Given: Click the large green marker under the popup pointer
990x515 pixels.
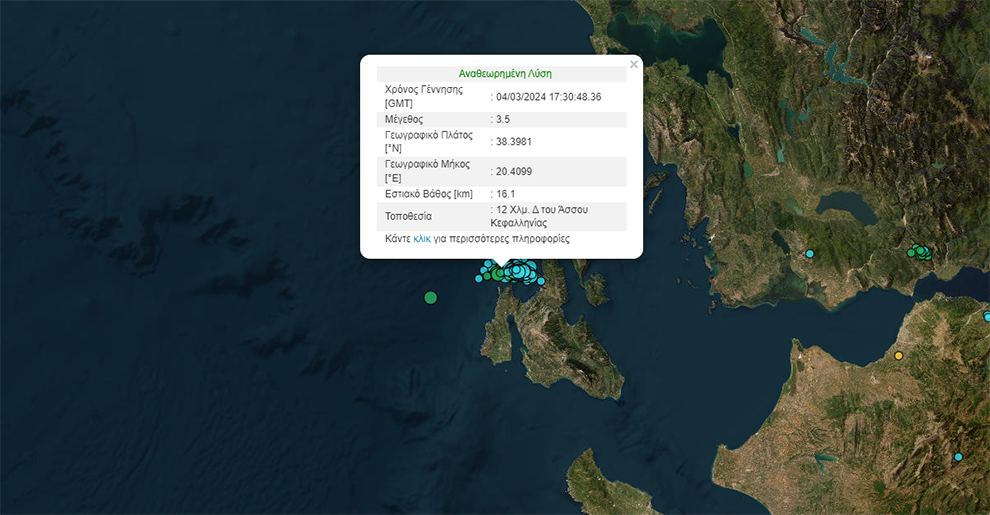Looking at the screenshot, I should (x=500, y=273).
